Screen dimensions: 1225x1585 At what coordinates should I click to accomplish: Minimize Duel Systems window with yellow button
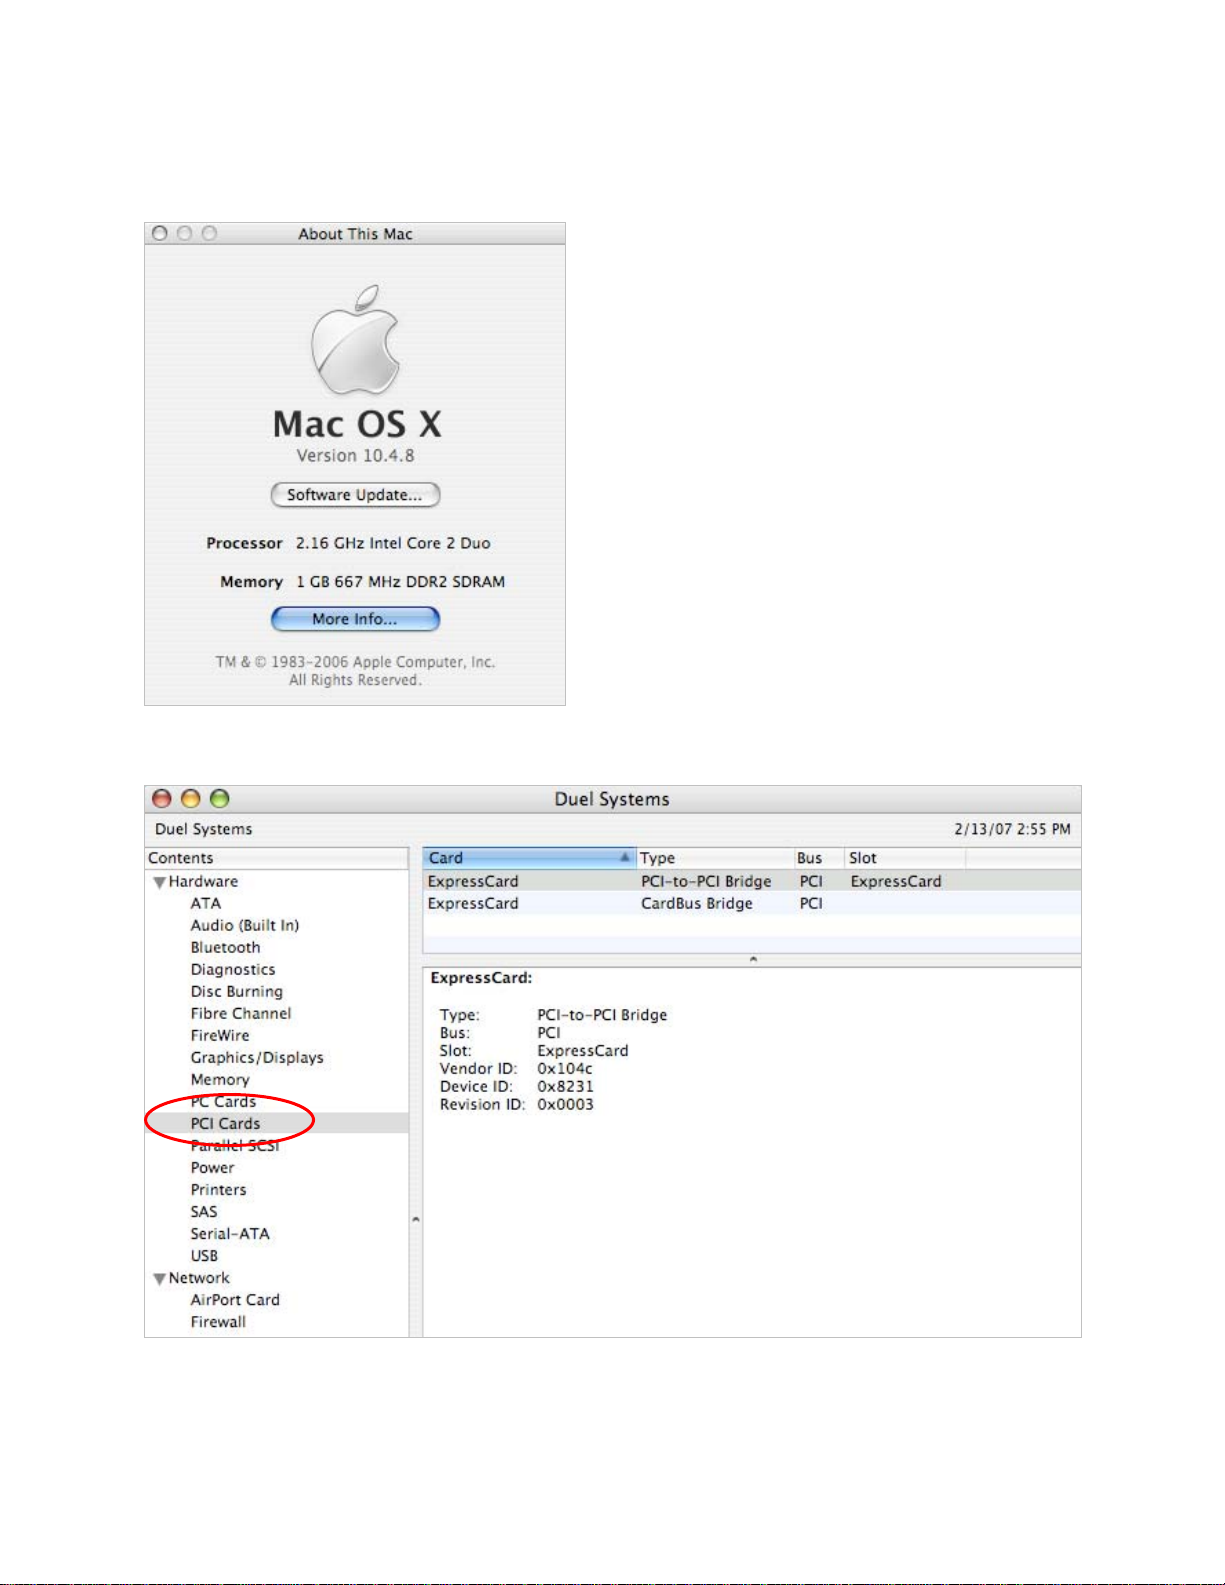coord(191,798)
